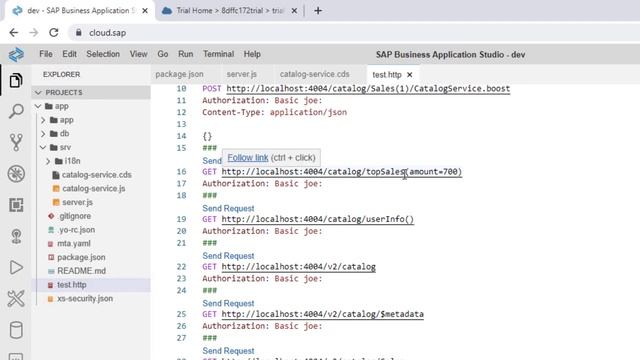Reload the current browser page
The image size is (640, 360).
point(53,33)
